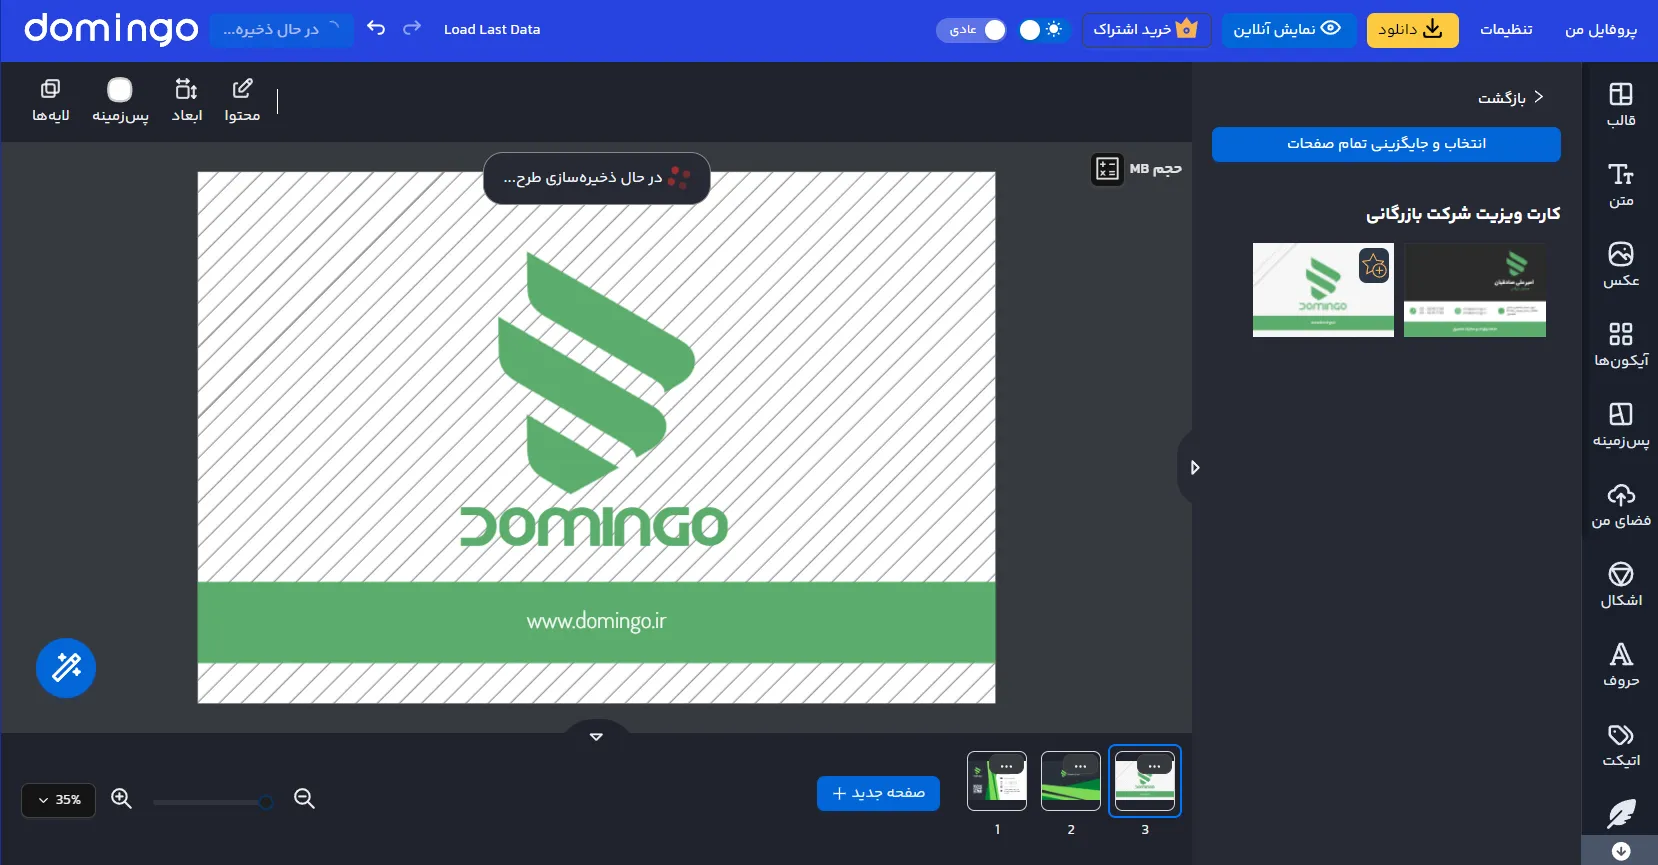Viewport: 1658px width, 865px height.
Task: Click انتخاب و جایگزینی تمام صفحات button
Action: 1386,144
